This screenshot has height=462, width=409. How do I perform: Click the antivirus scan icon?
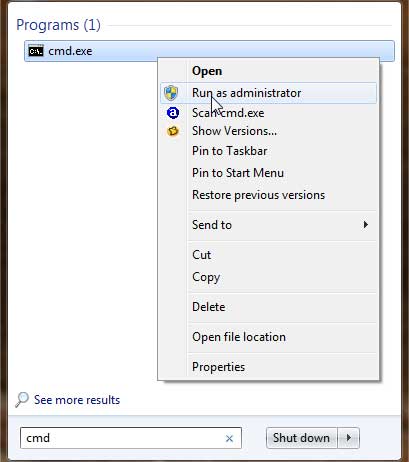[173, 113]
